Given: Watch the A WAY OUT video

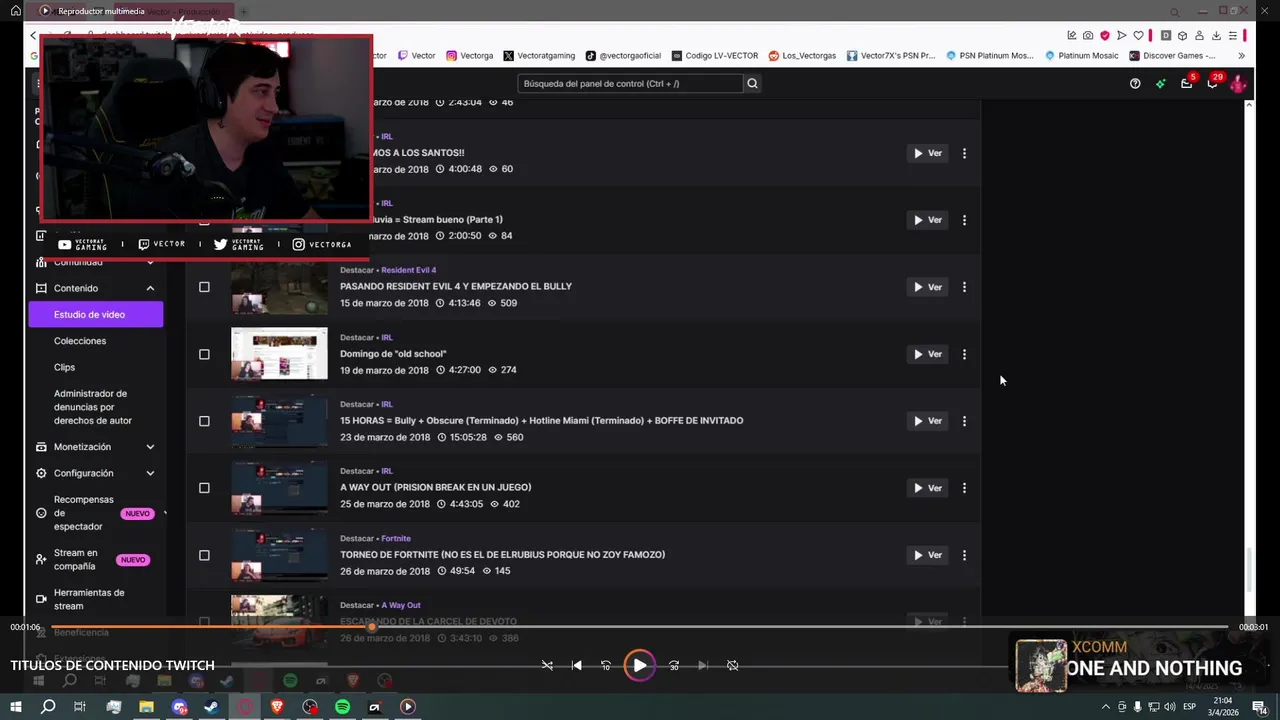Looking at the screenshot, I should tap(927, 488).
